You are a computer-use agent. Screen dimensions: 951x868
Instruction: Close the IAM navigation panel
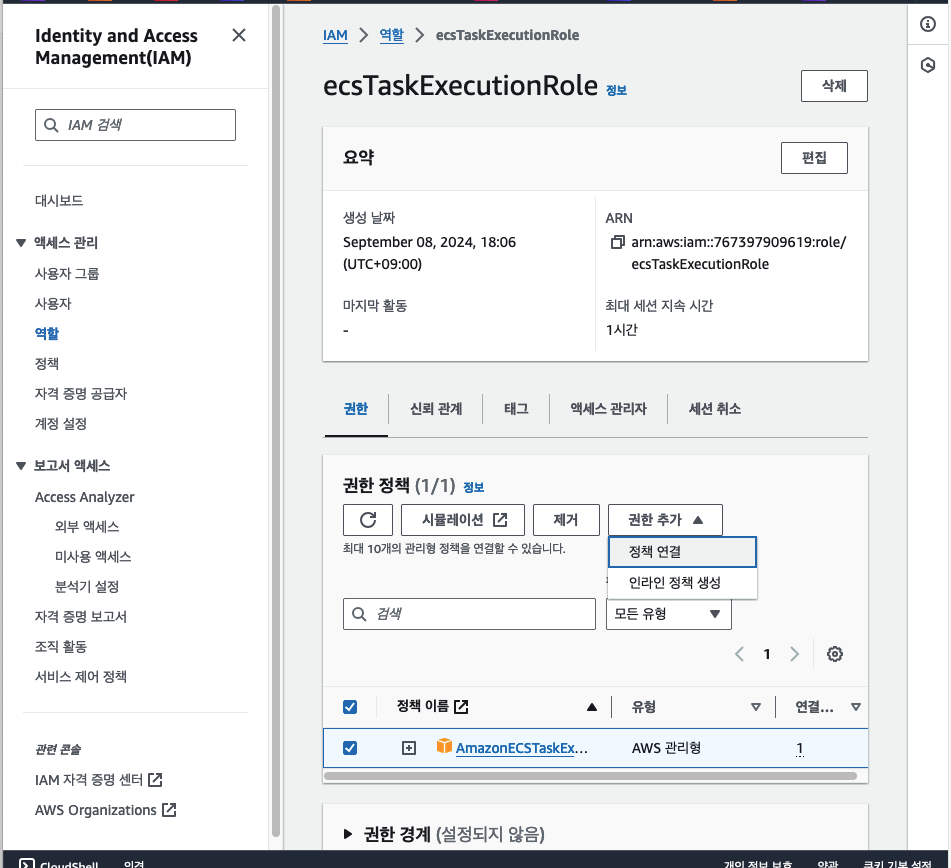239,35
